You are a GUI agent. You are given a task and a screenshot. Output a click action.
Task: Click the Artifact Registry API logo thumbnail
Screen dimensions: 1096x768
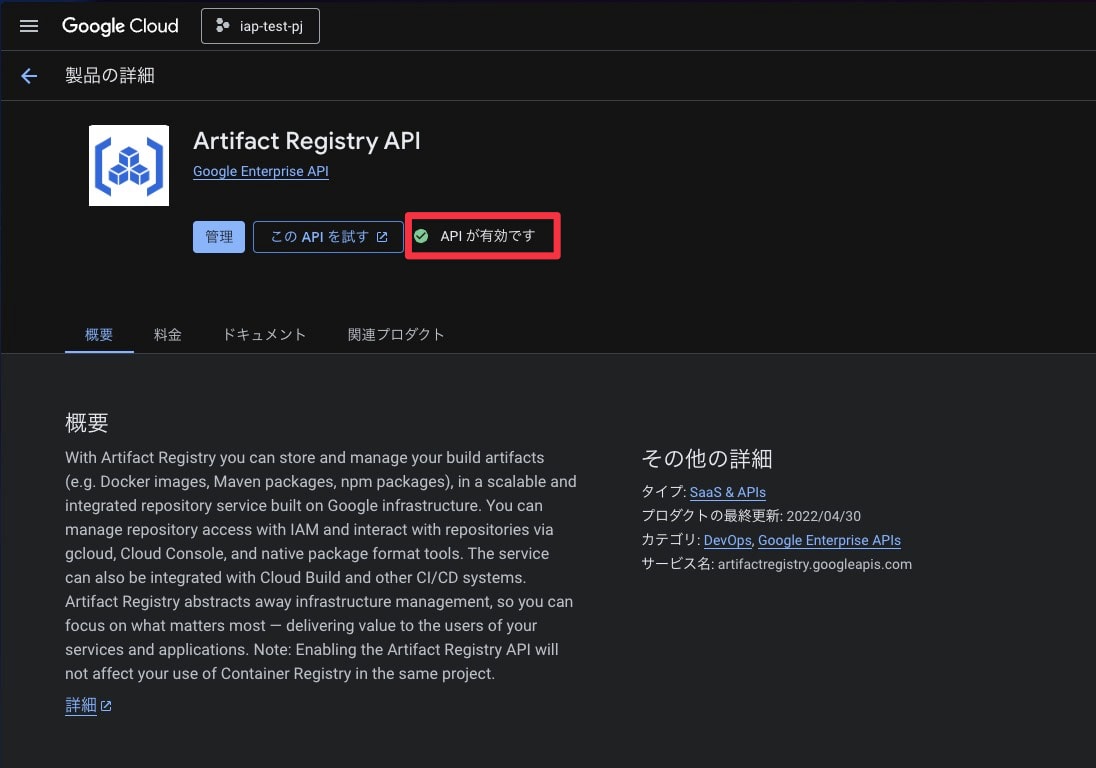point(129,166)
